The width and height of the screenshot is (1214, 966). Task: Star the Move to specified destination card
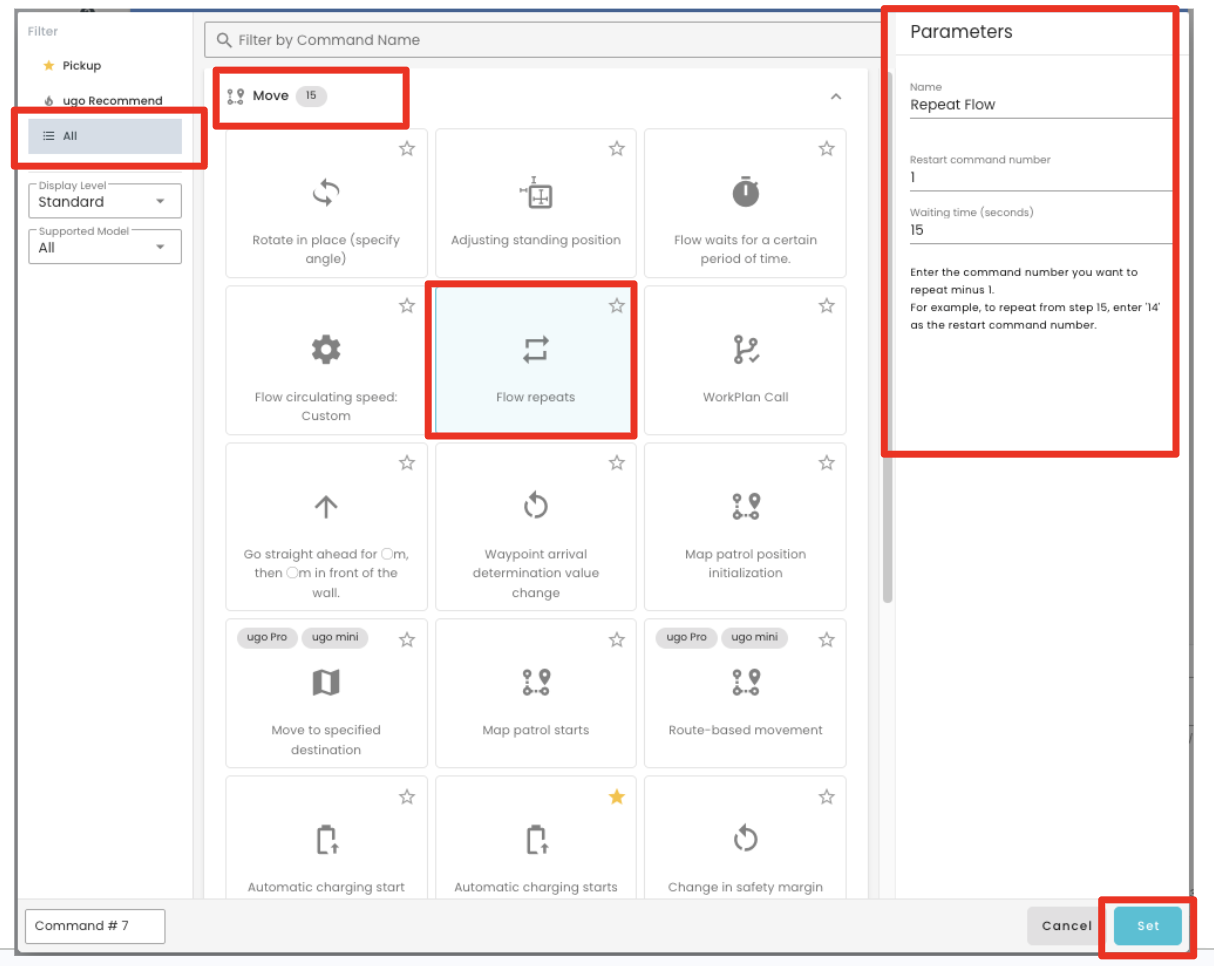[407, 640]
